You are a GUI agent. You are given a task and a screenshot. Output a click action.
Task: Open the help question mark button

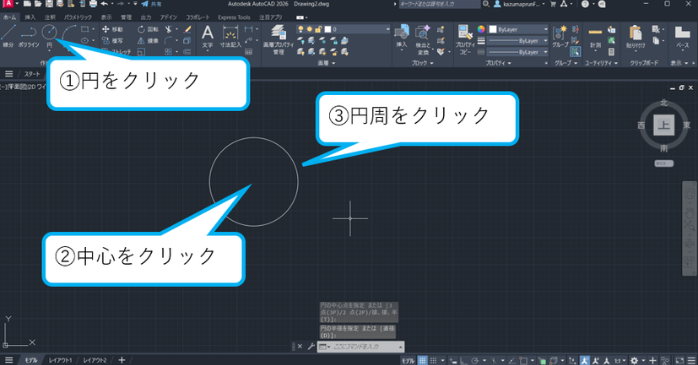pos(585,4)
